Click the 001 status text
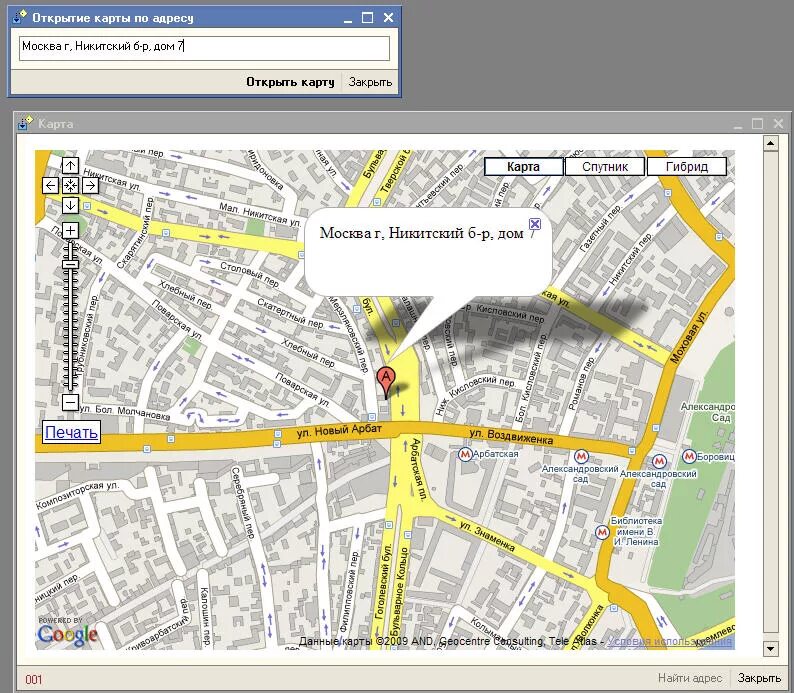The width and height of the screenshot is (794, 693). [33, 679]
